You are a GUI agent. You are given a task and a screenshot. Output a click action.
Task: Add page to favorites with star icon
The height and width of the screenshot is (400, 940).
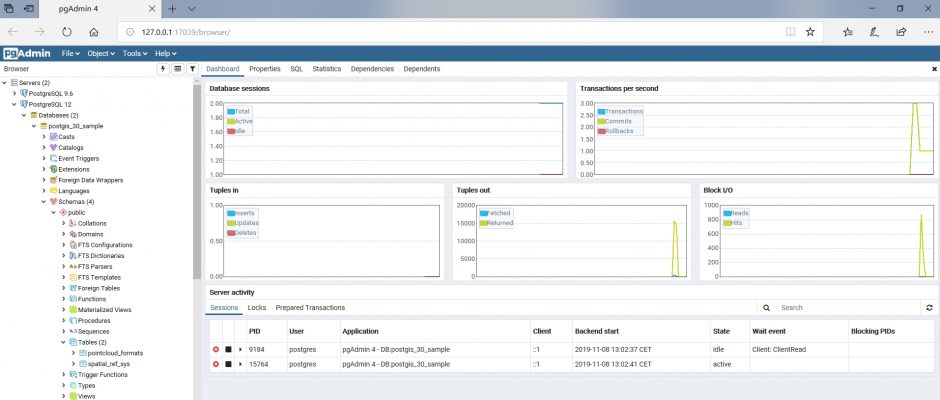(810, 31)
